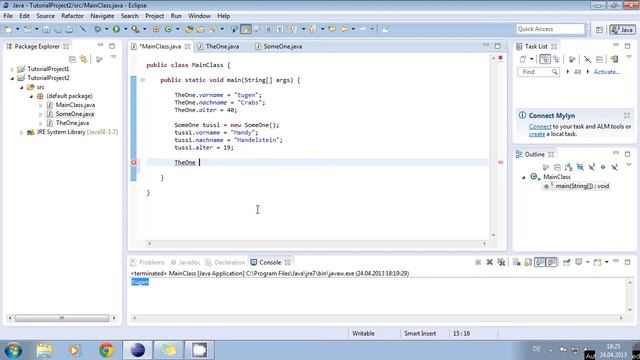Open the Refactor menu
The height and width of the screenshot is (360, 640).
[72, 16]
